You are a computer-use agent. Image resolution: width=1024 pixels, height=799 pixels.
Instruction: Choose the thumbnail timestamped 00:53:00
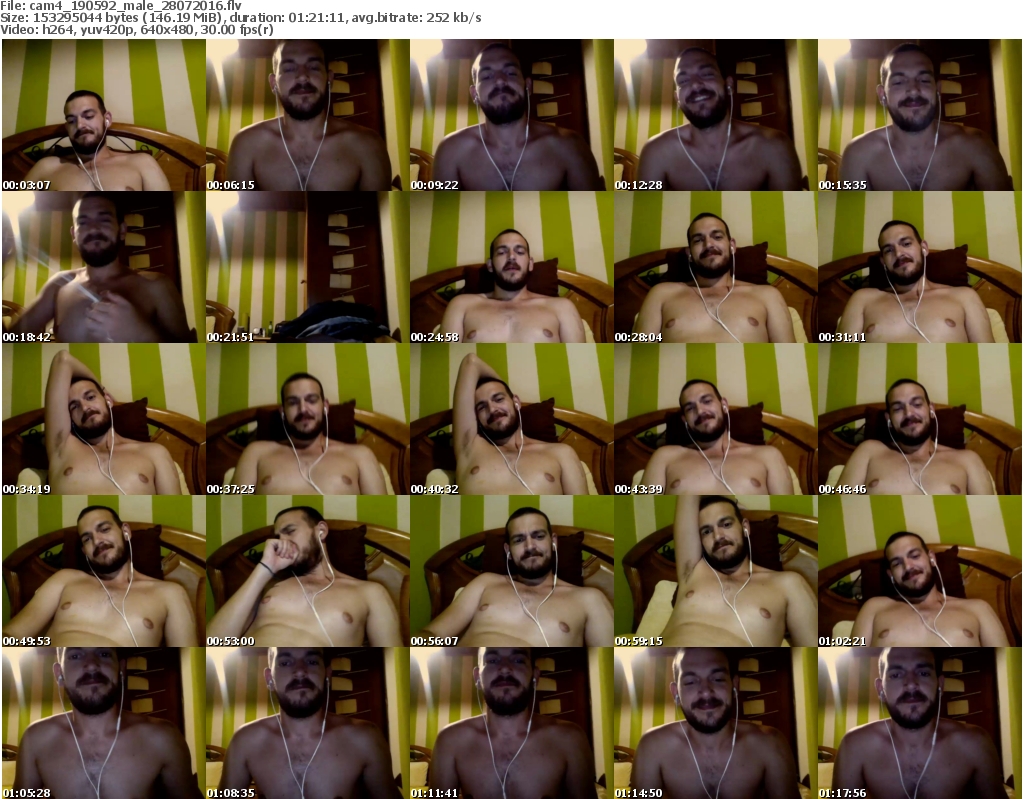tap(308, 571)
